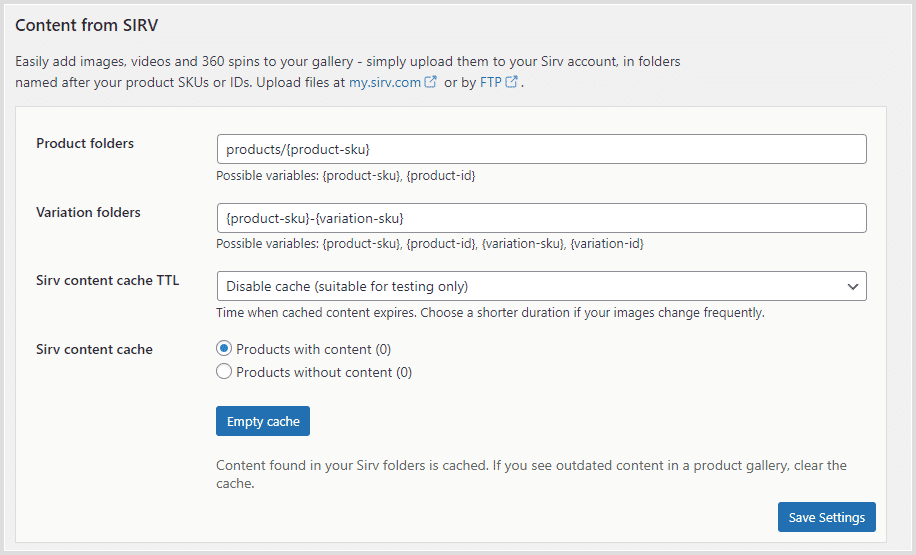Select Products with content radio button

pos(224,349)
